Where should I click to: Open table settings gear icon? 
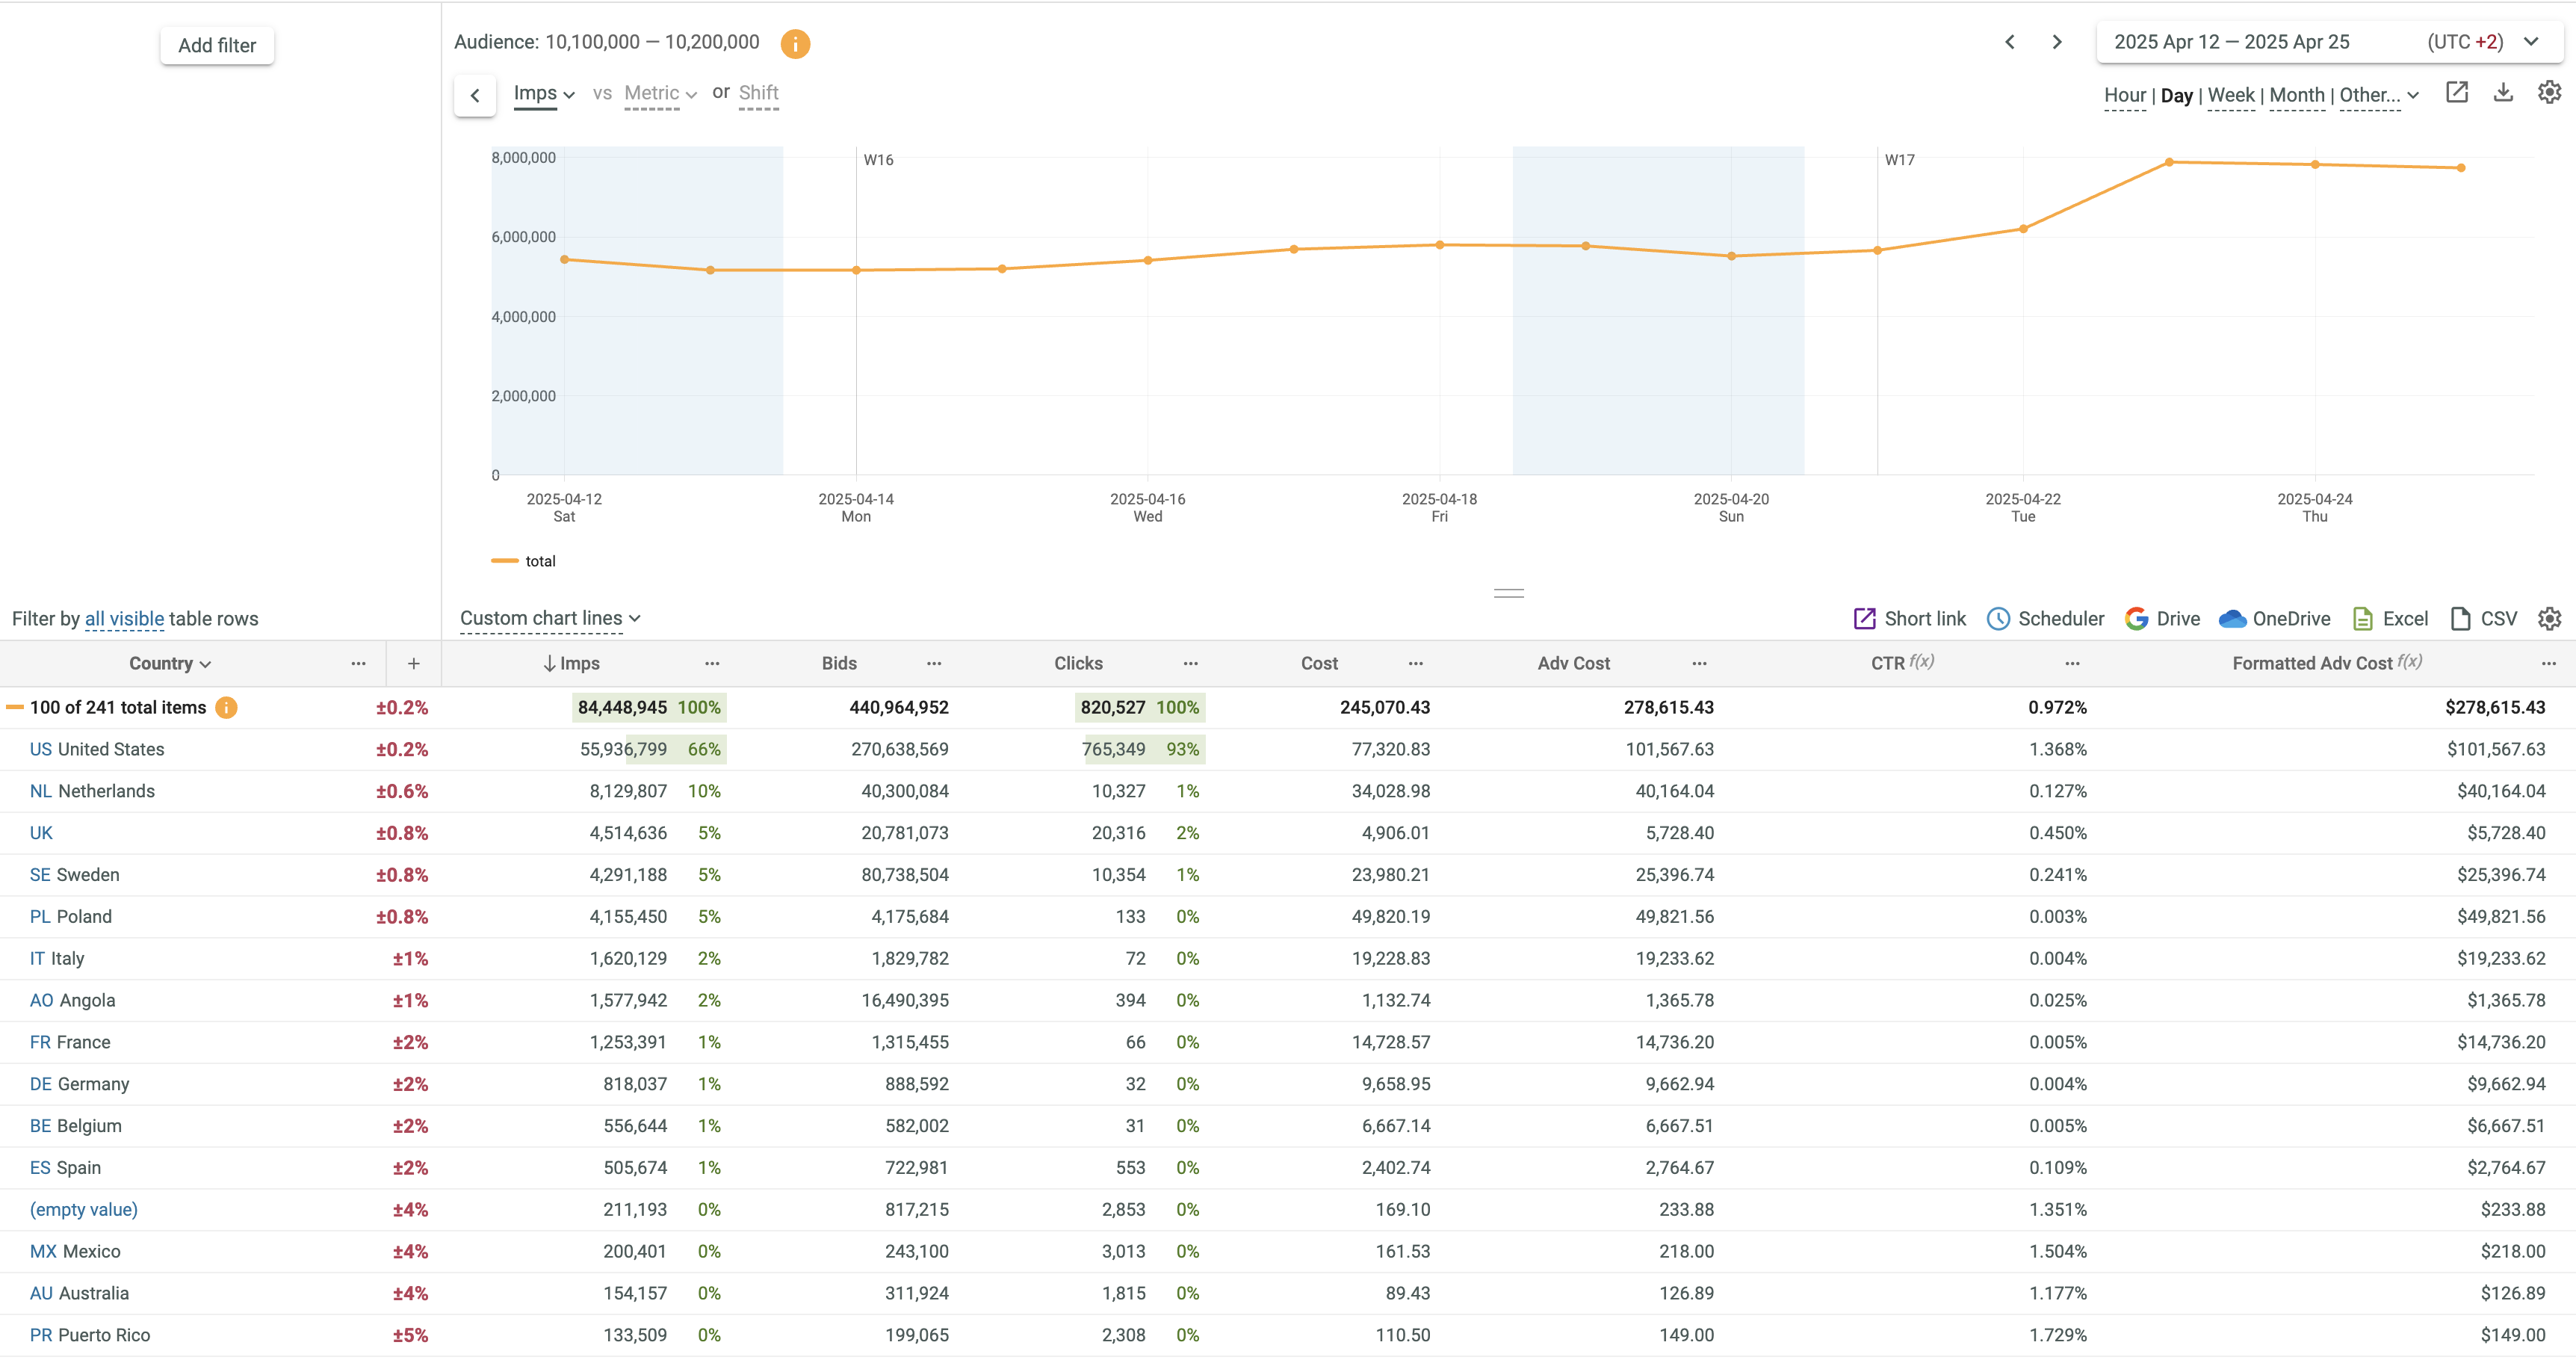[x=2550, y=619]
